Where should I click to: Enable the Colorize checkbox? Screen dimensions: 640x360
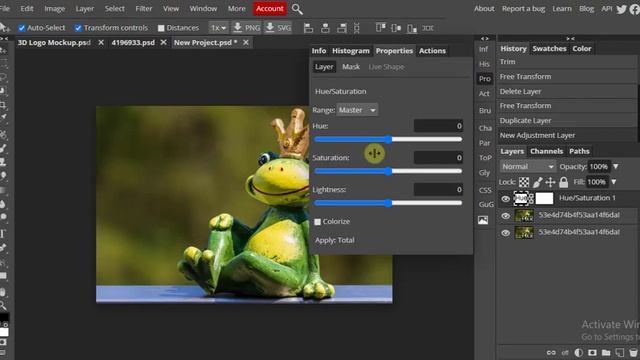(x=318, y=222)
